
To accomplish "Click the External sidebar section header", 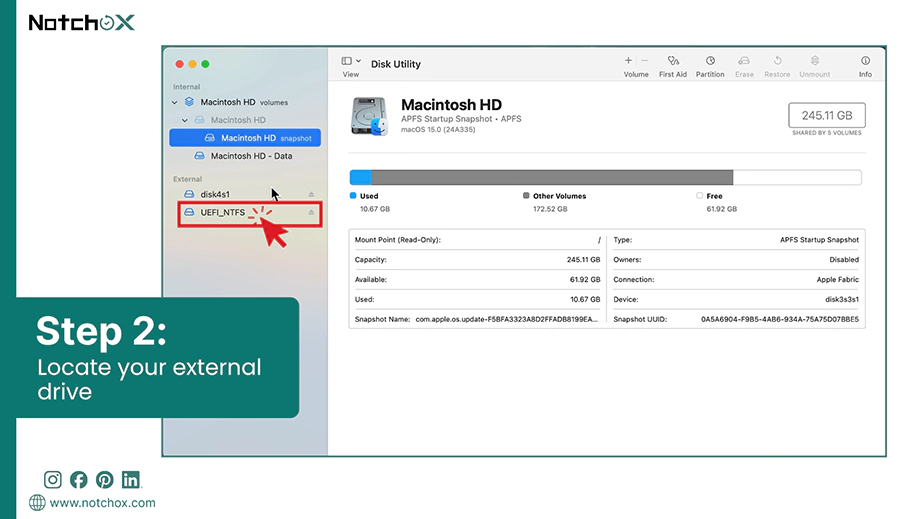I will [x=187, y=179].
